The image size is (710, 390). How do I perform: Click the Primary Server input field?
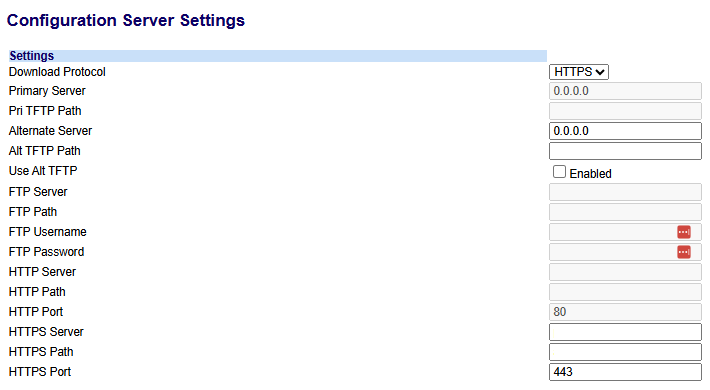point(625,91)
